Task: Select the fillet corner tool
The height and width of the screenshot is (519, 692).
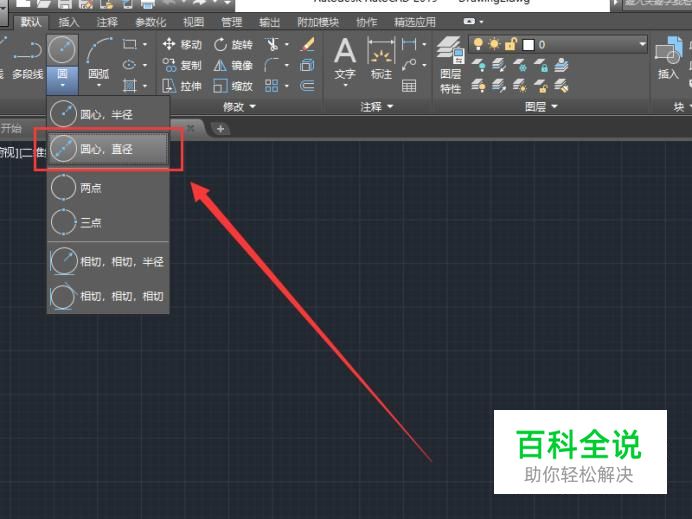Action: (272, 65)
